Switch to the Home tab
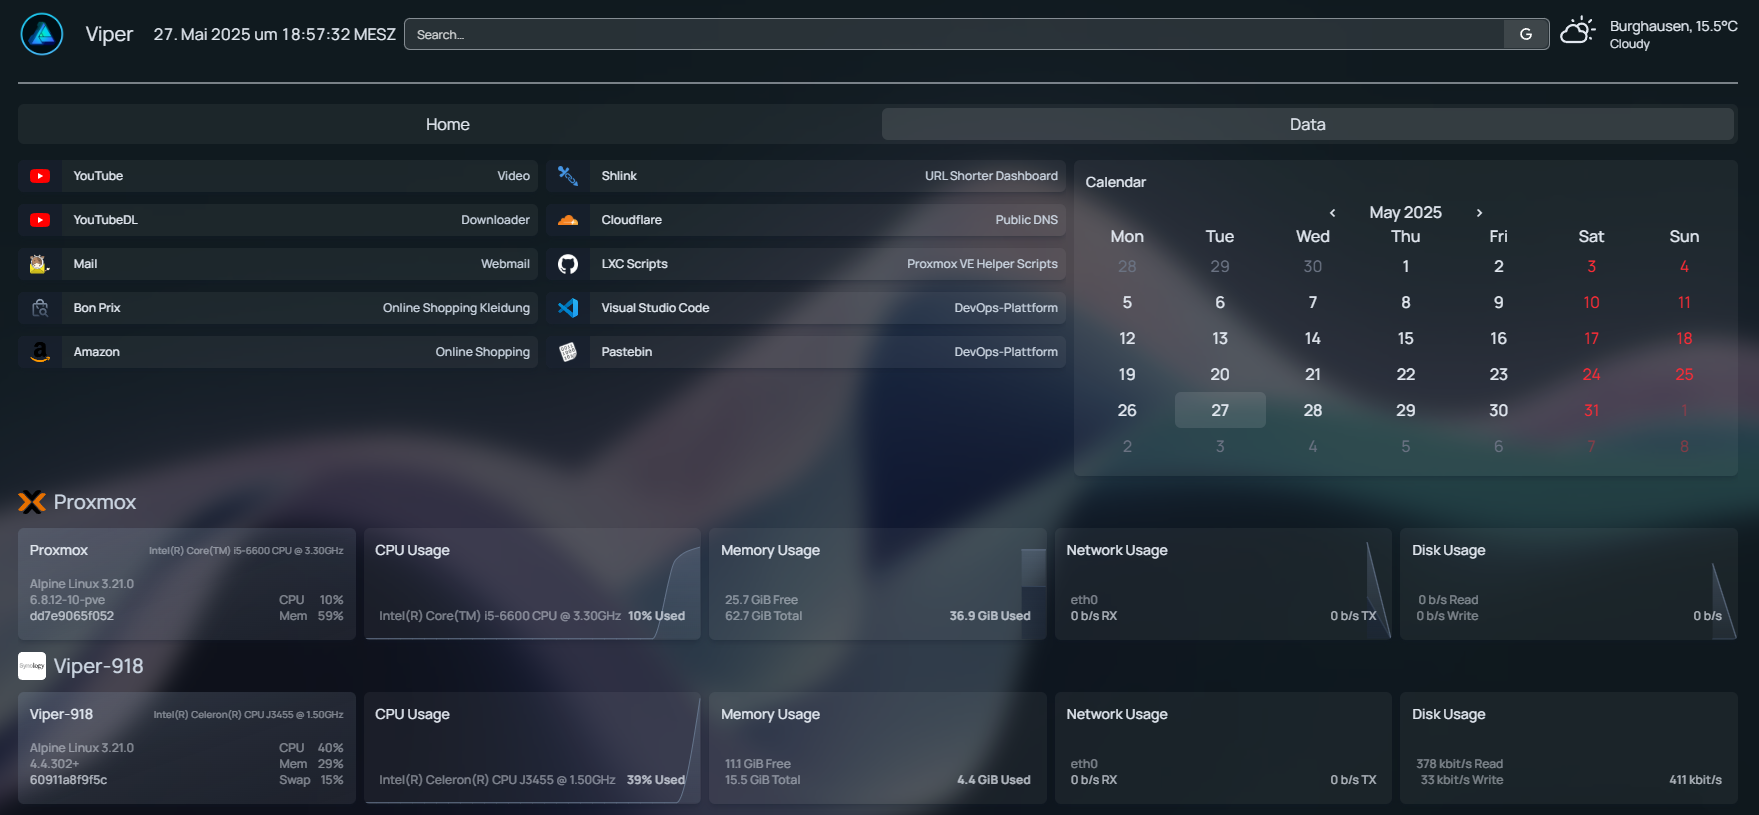 point(448,125)
